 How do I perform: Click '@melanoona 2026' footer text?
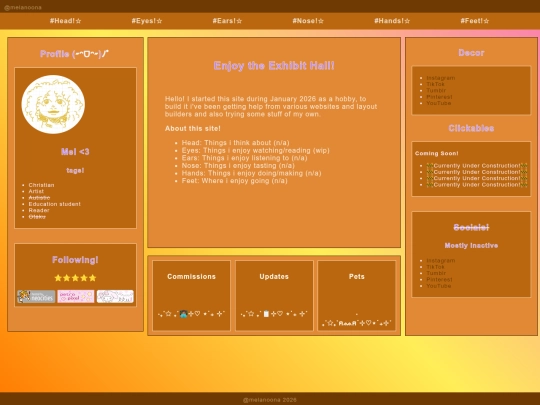270,400
